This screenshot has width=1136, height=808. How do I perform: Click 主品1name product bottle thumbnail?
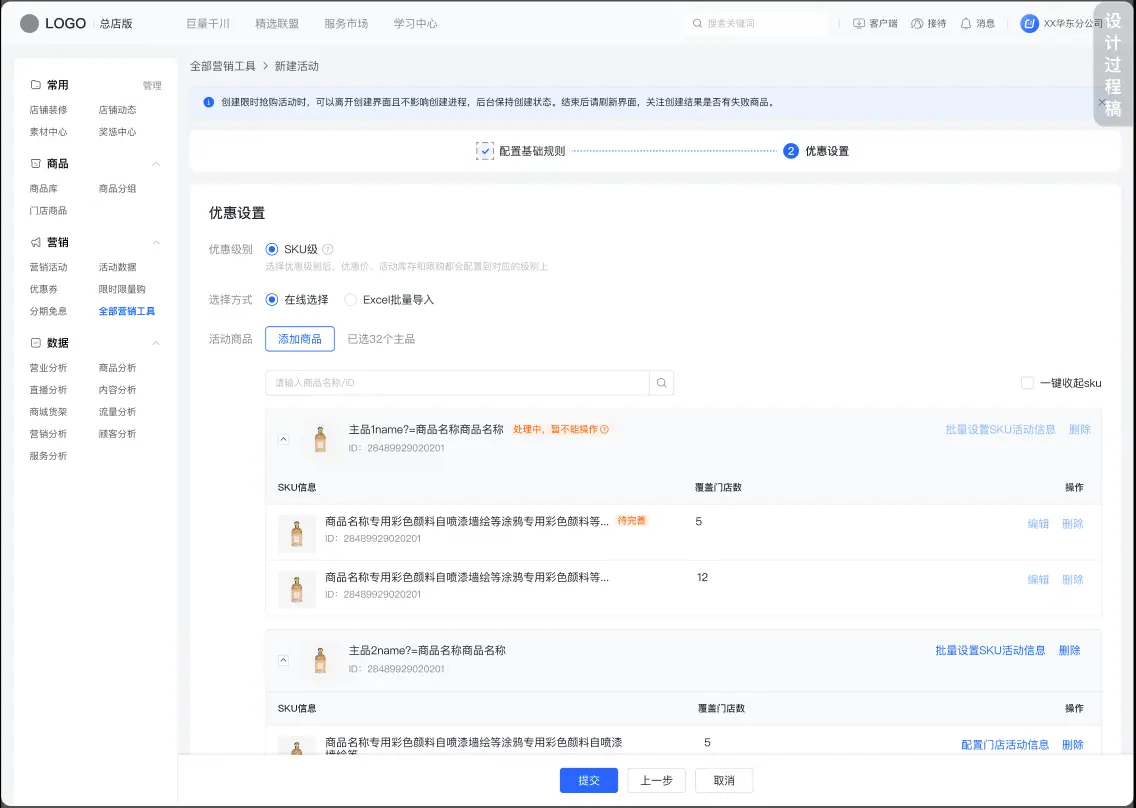coord(320,438)
